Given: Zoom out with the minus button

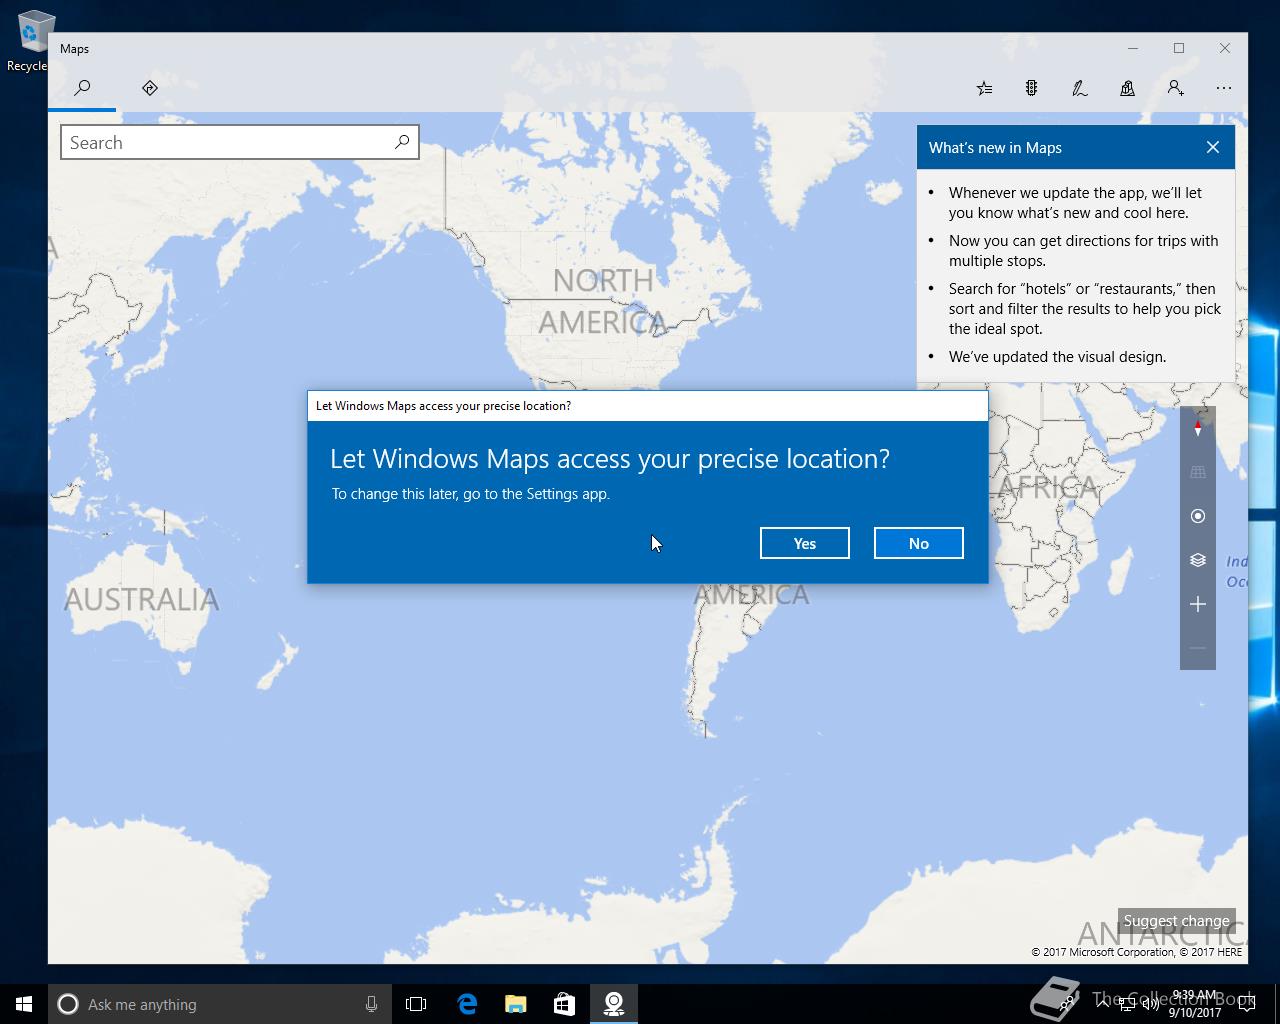Looking at the screenshot, I should click(1198, 648).
